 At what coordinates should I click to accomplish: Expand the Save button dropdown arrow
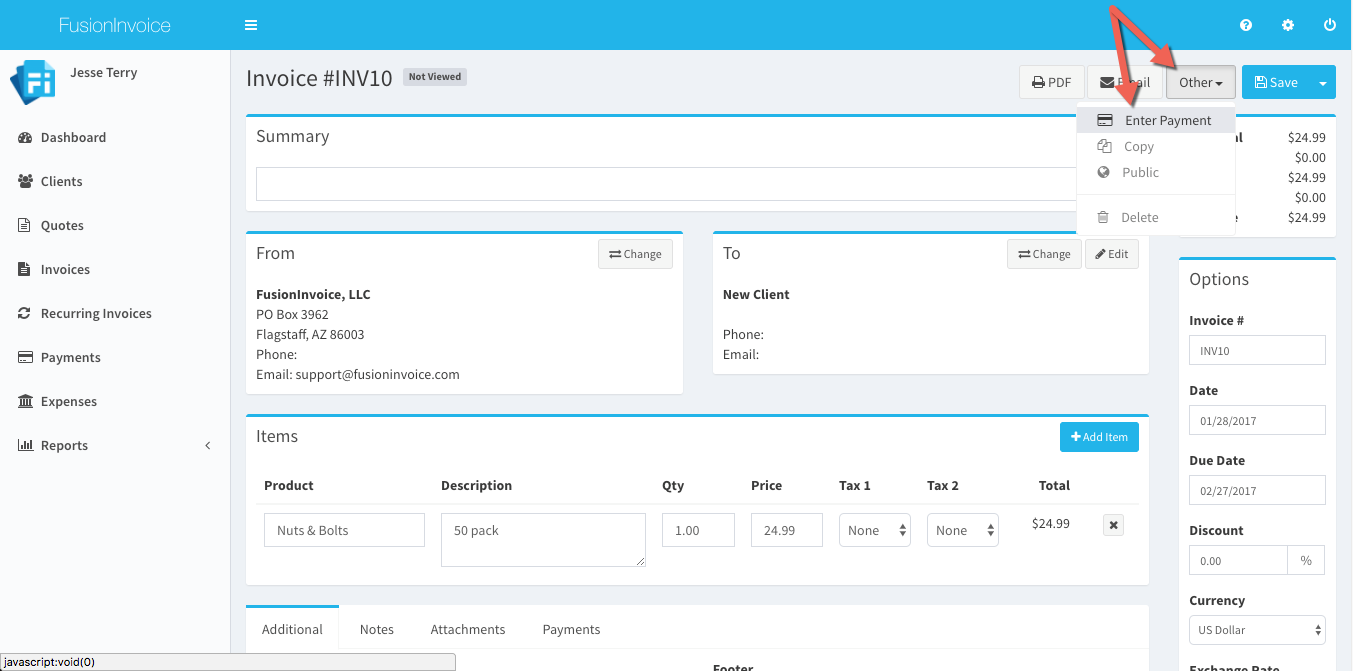pyautogui.click(x=1323, y=83)
